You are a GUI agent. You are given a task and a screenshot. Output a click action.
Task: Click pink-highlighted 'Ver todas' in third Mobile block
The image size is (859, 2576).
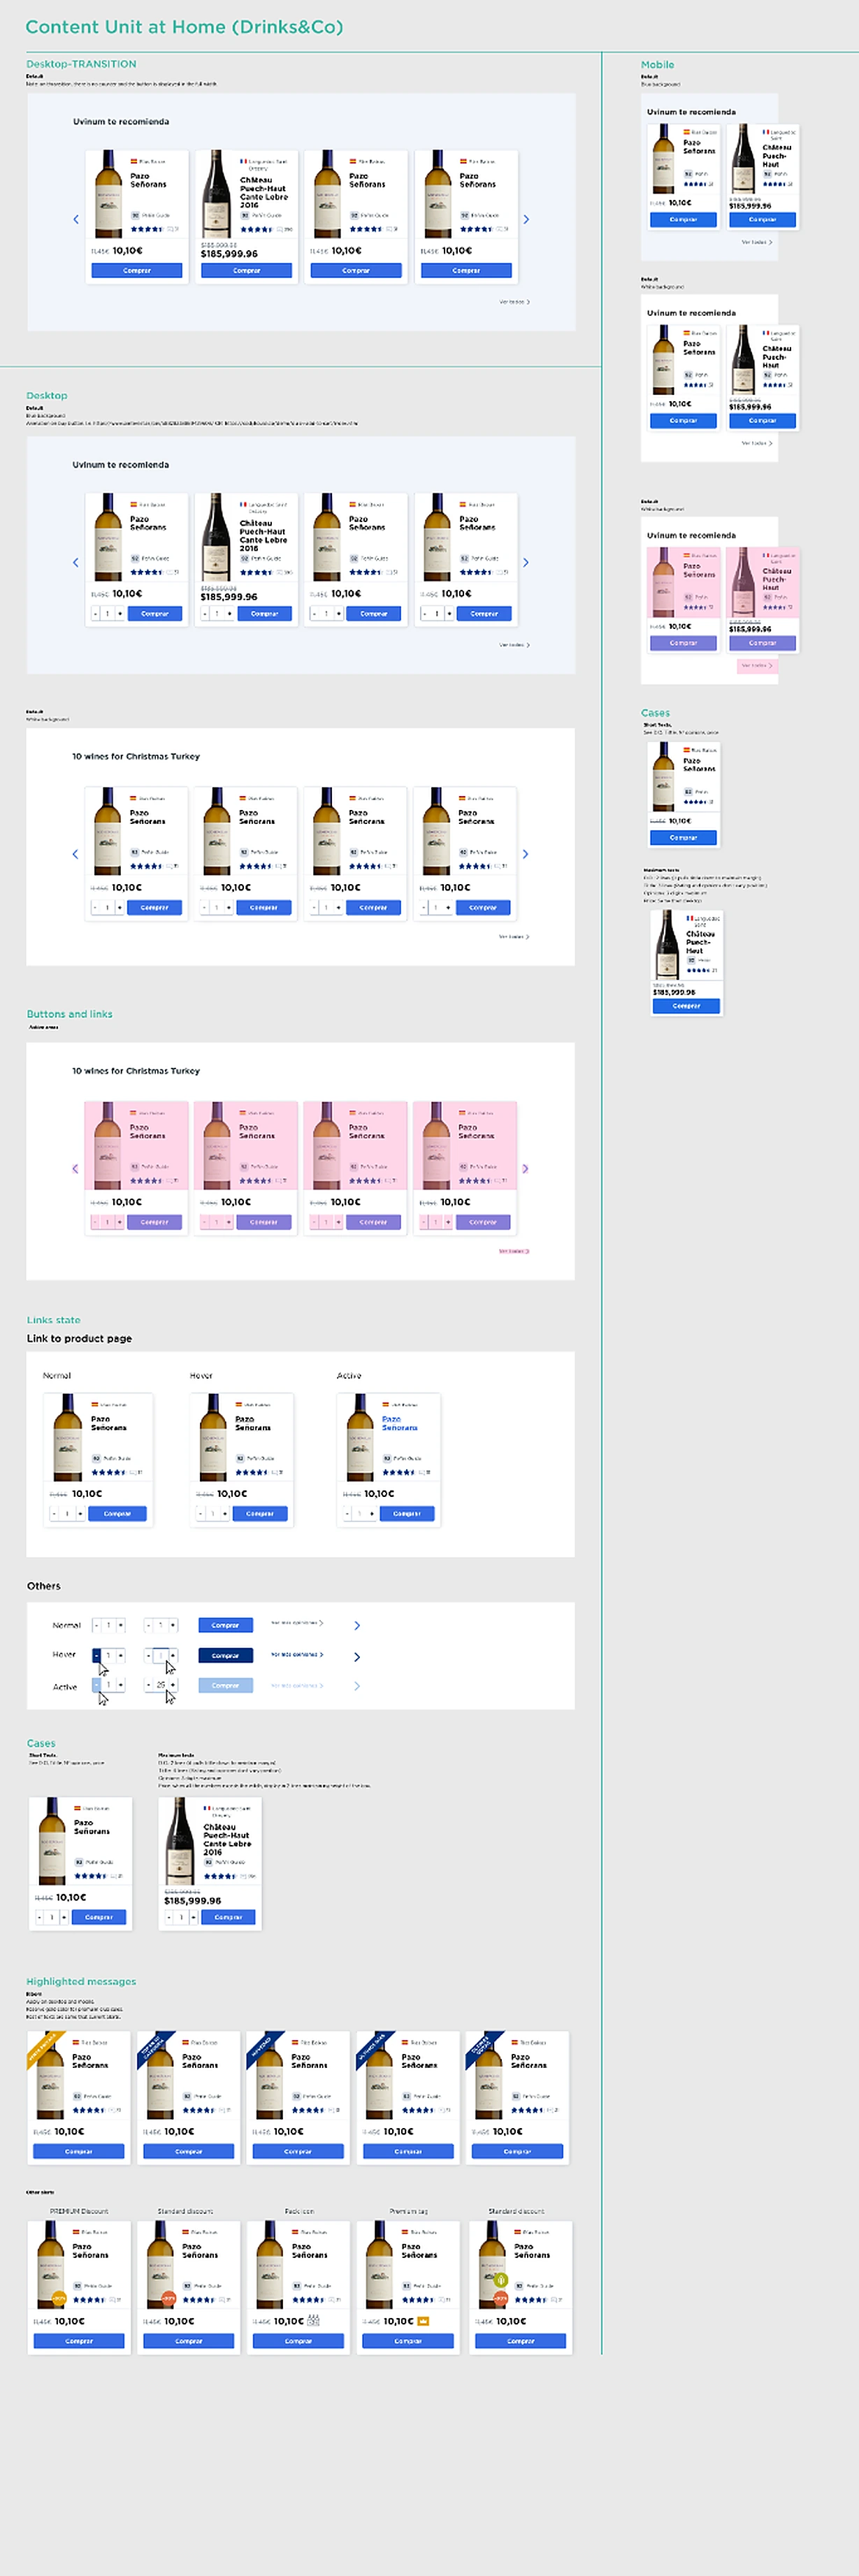tap(757, 665)
